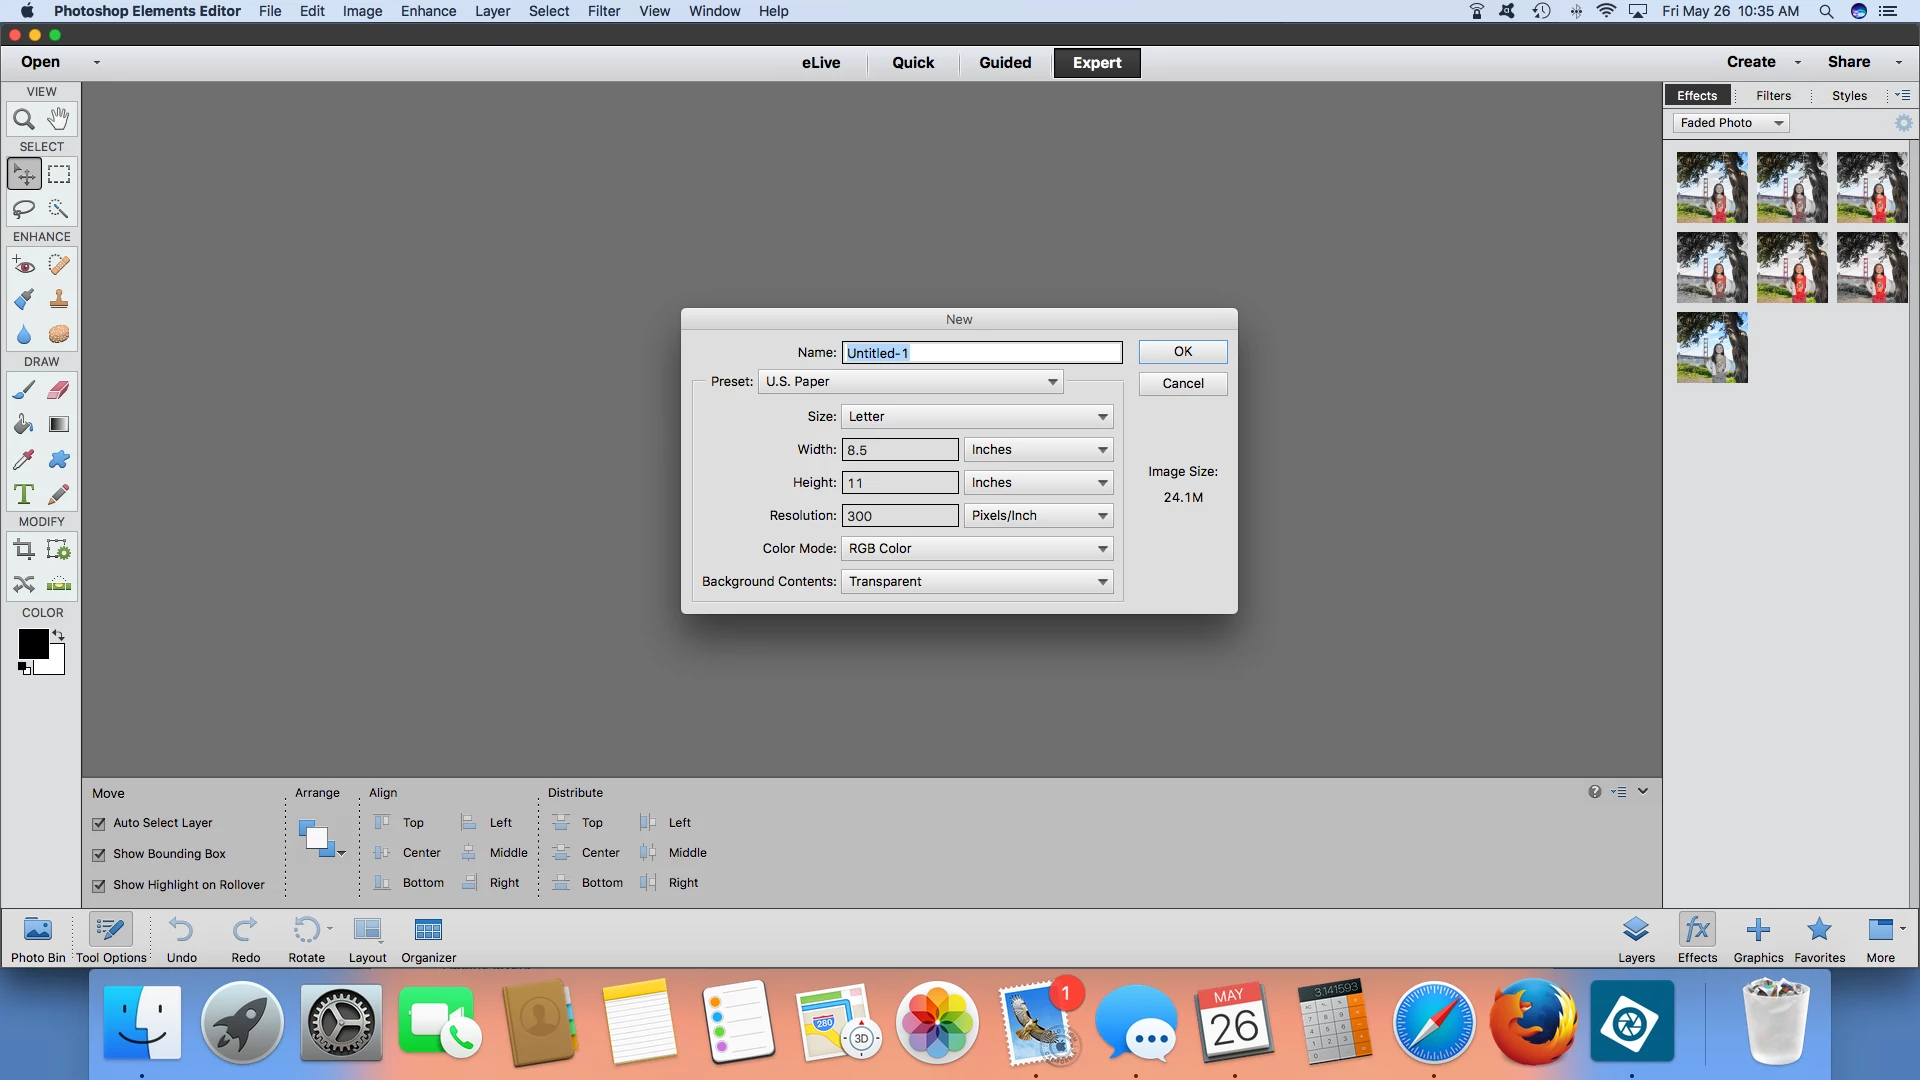Select the Clone Stamp tool

[x=59, y=299]
